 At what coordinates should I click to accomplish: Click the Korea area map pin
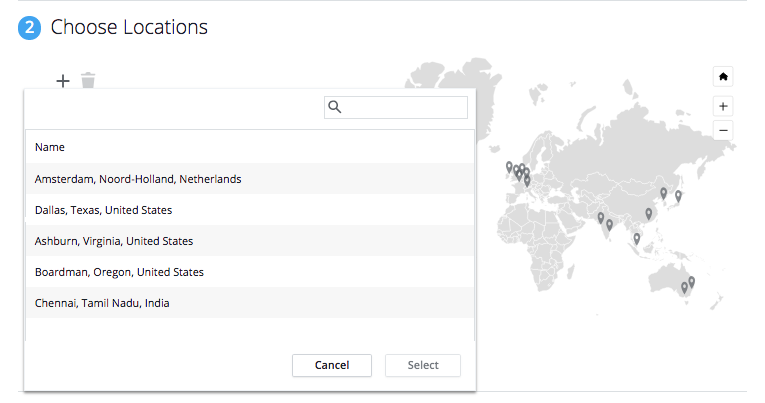click(x=664, y=193)
